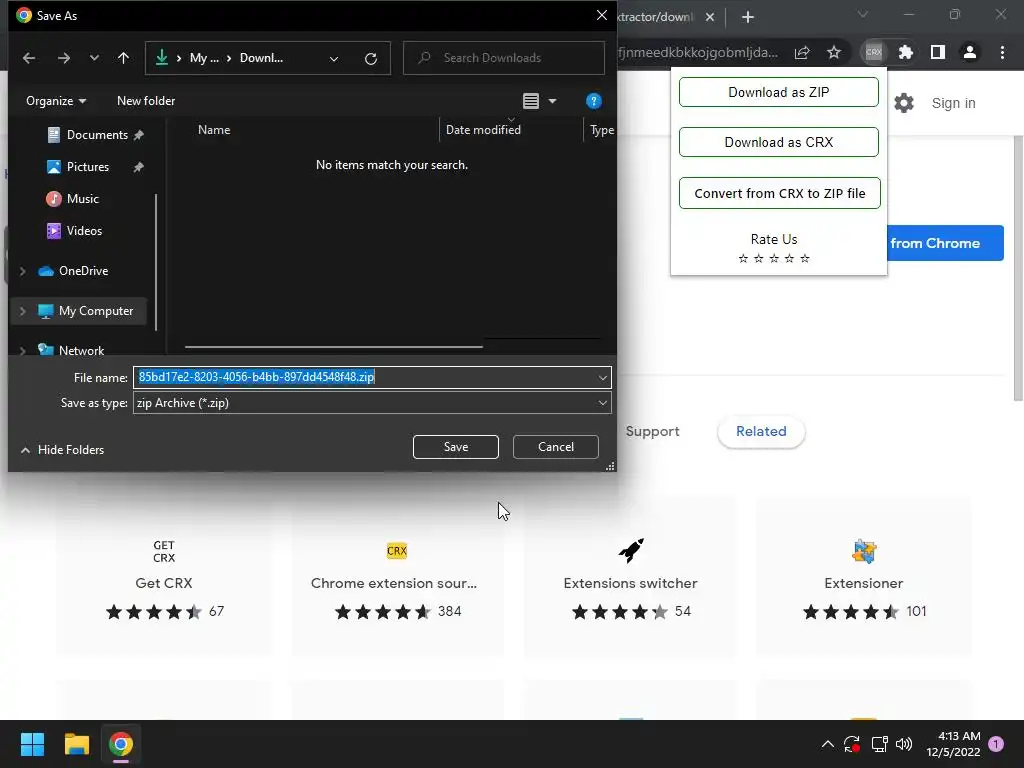Change the view layout icon
This screenshot has width=1024, height=768.
click(531, 101)
